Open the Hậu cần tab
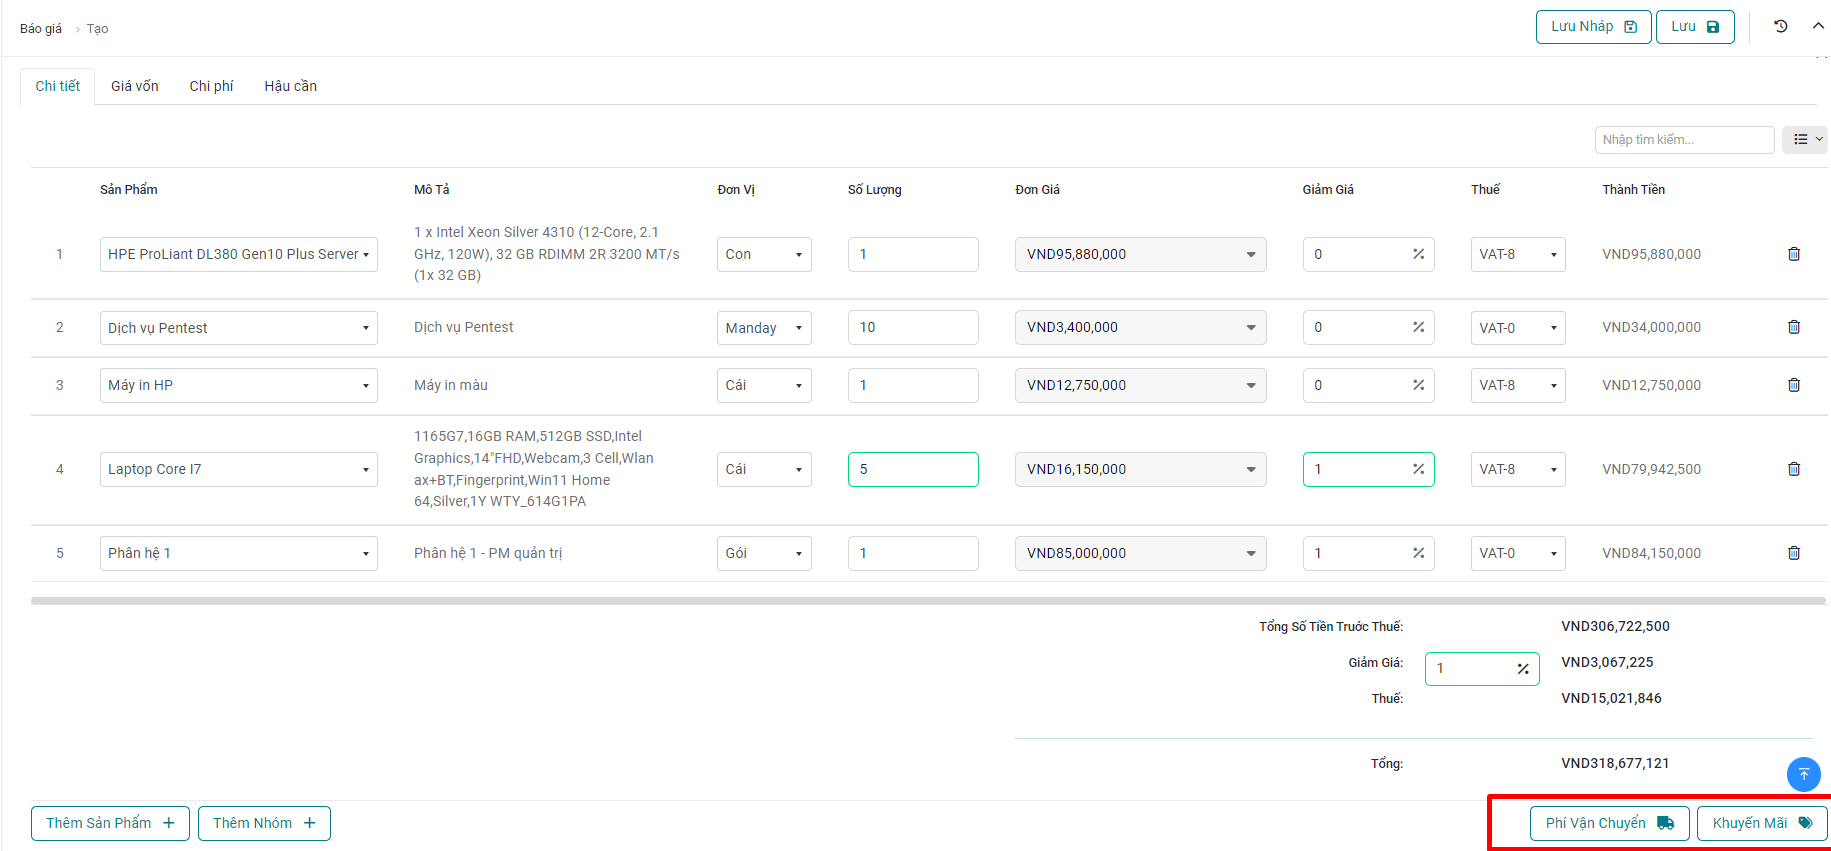1831x851 pixels. point(290,86)
